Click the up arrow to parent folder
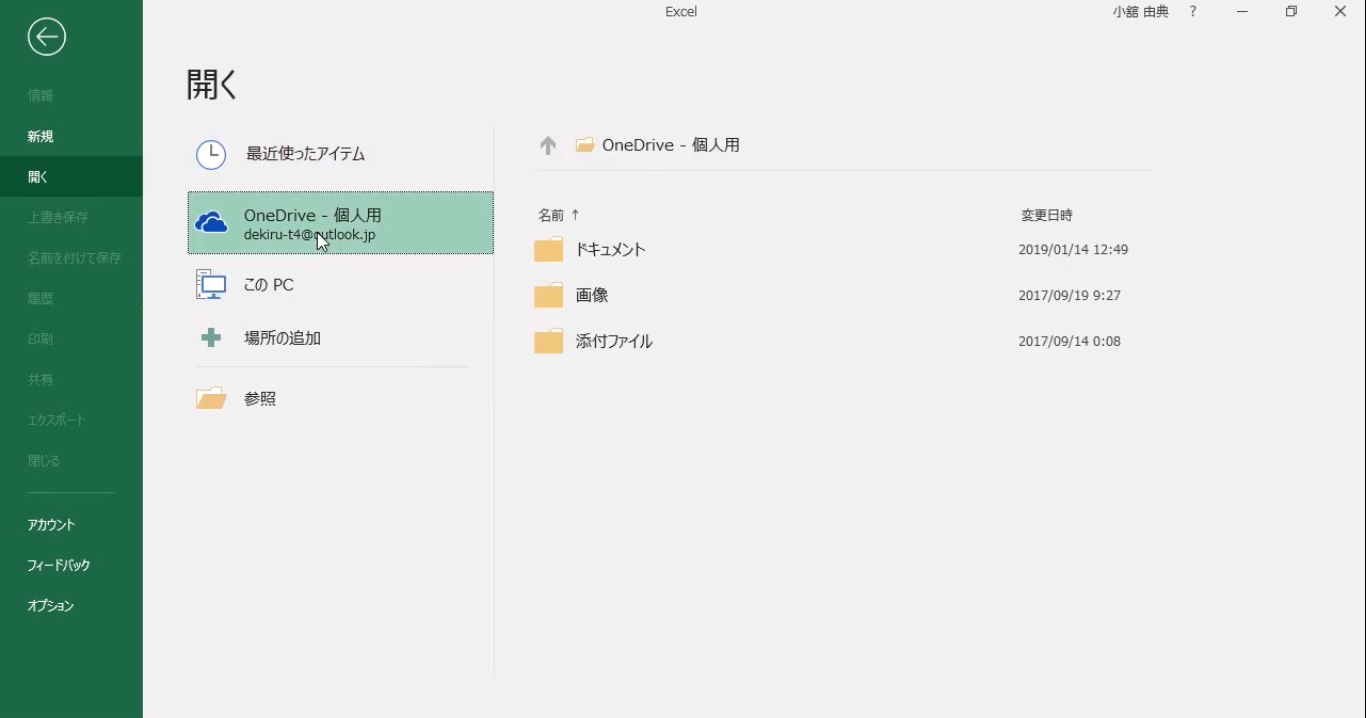Screen dimensions: 1366x718 click(x=548, y=145)
